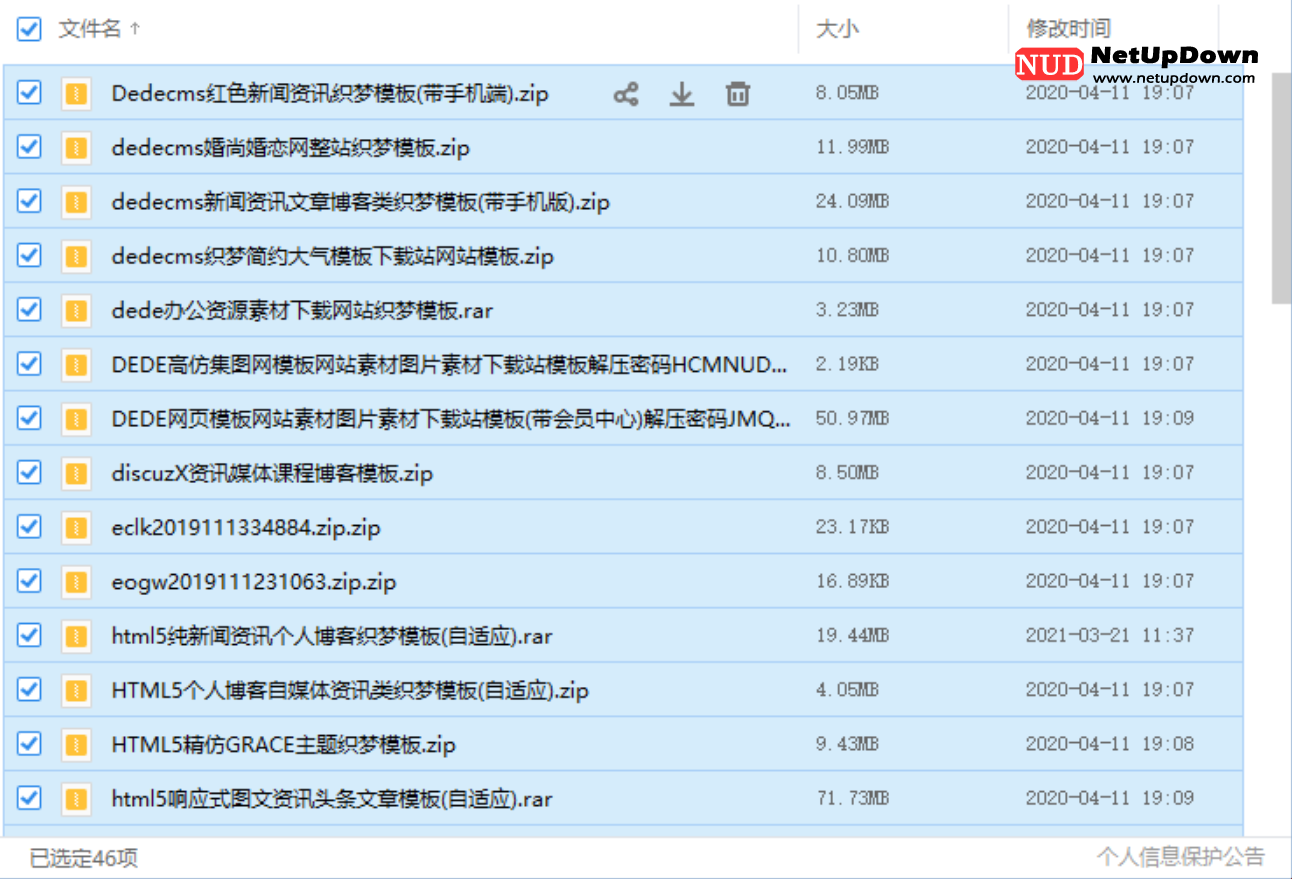Uncheck DEDE高仿集图网模板 file checkbox

tap(29, 364)
